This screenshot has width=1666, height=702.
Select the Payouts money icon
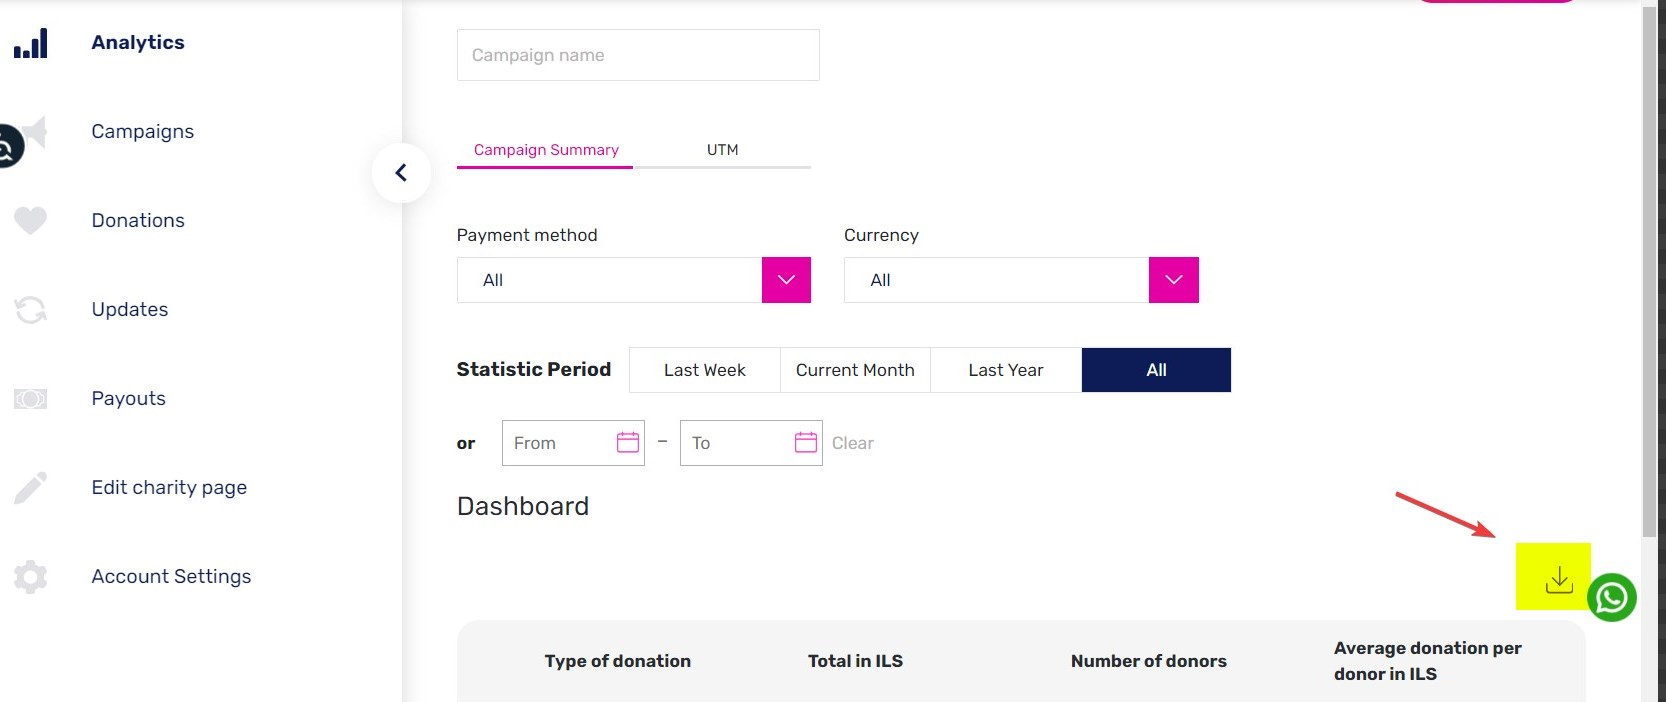tap(30, 399)
